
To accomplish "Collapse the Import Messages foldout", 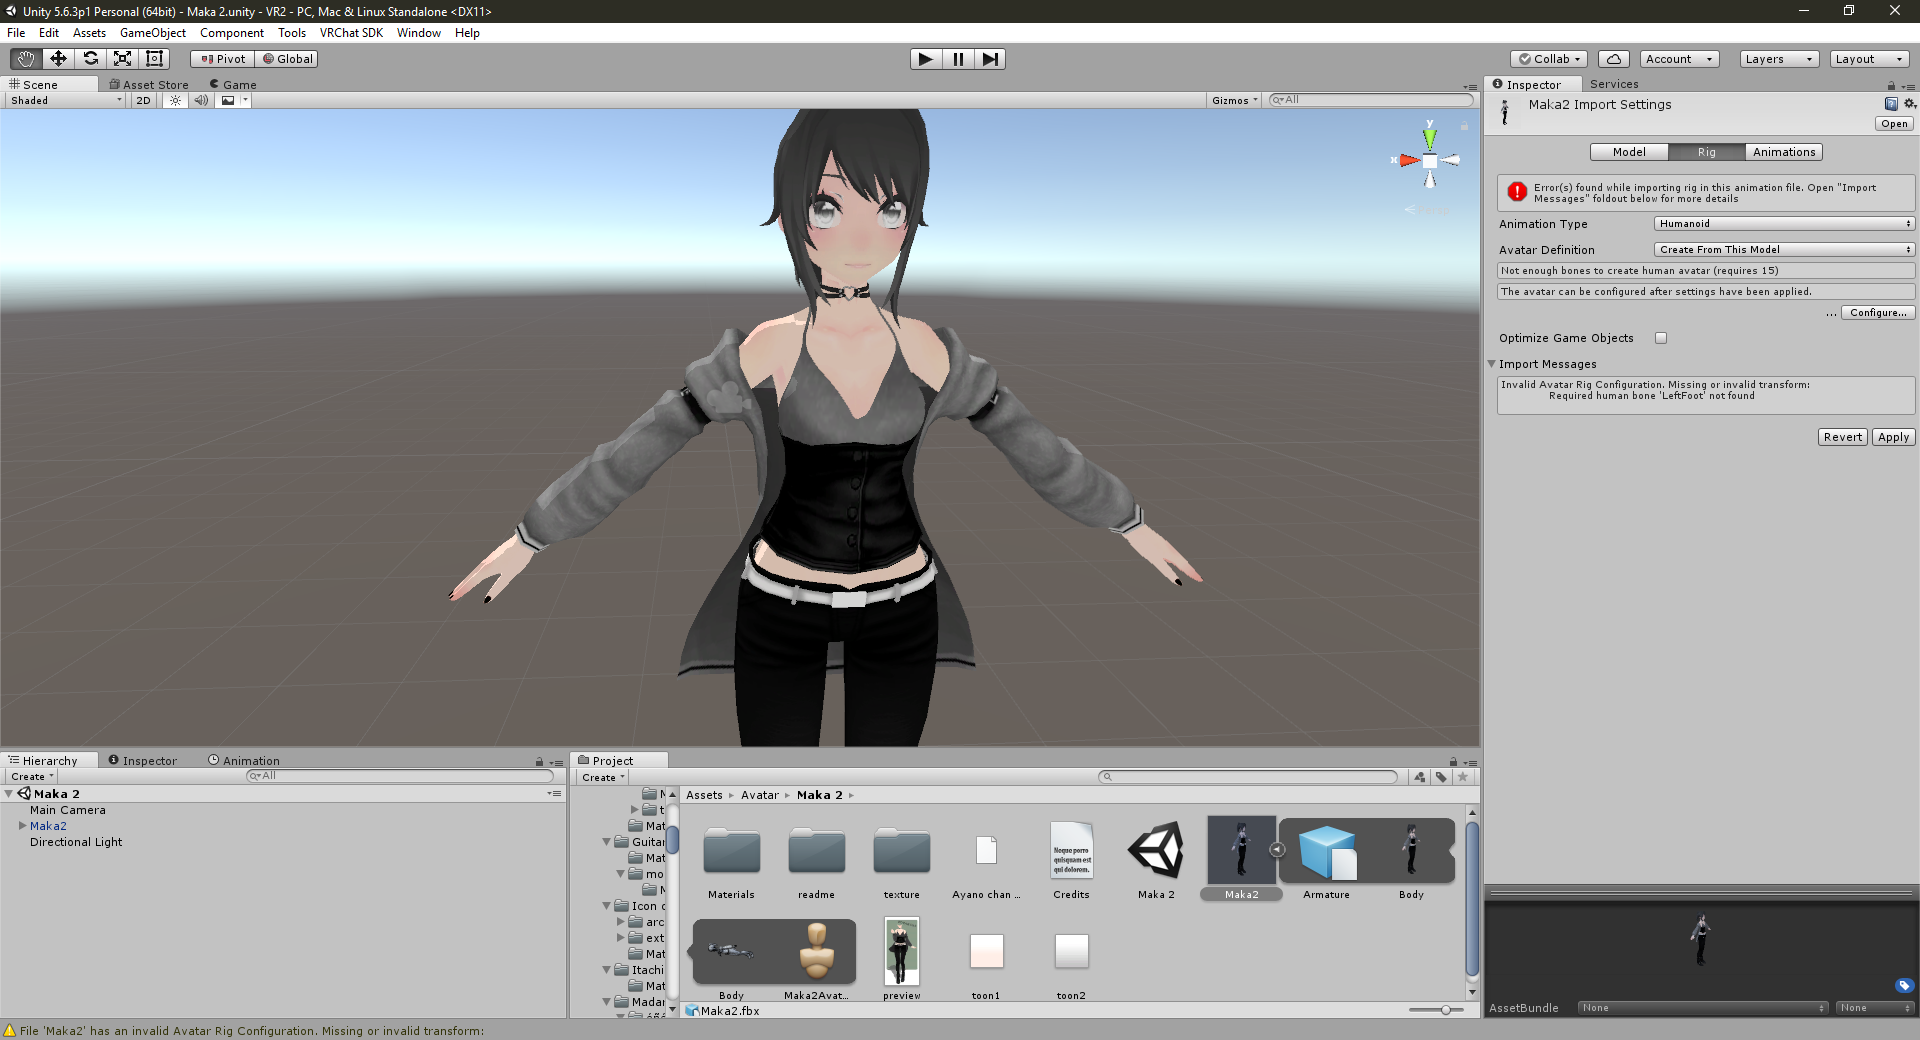I will tap(1491, 364).
